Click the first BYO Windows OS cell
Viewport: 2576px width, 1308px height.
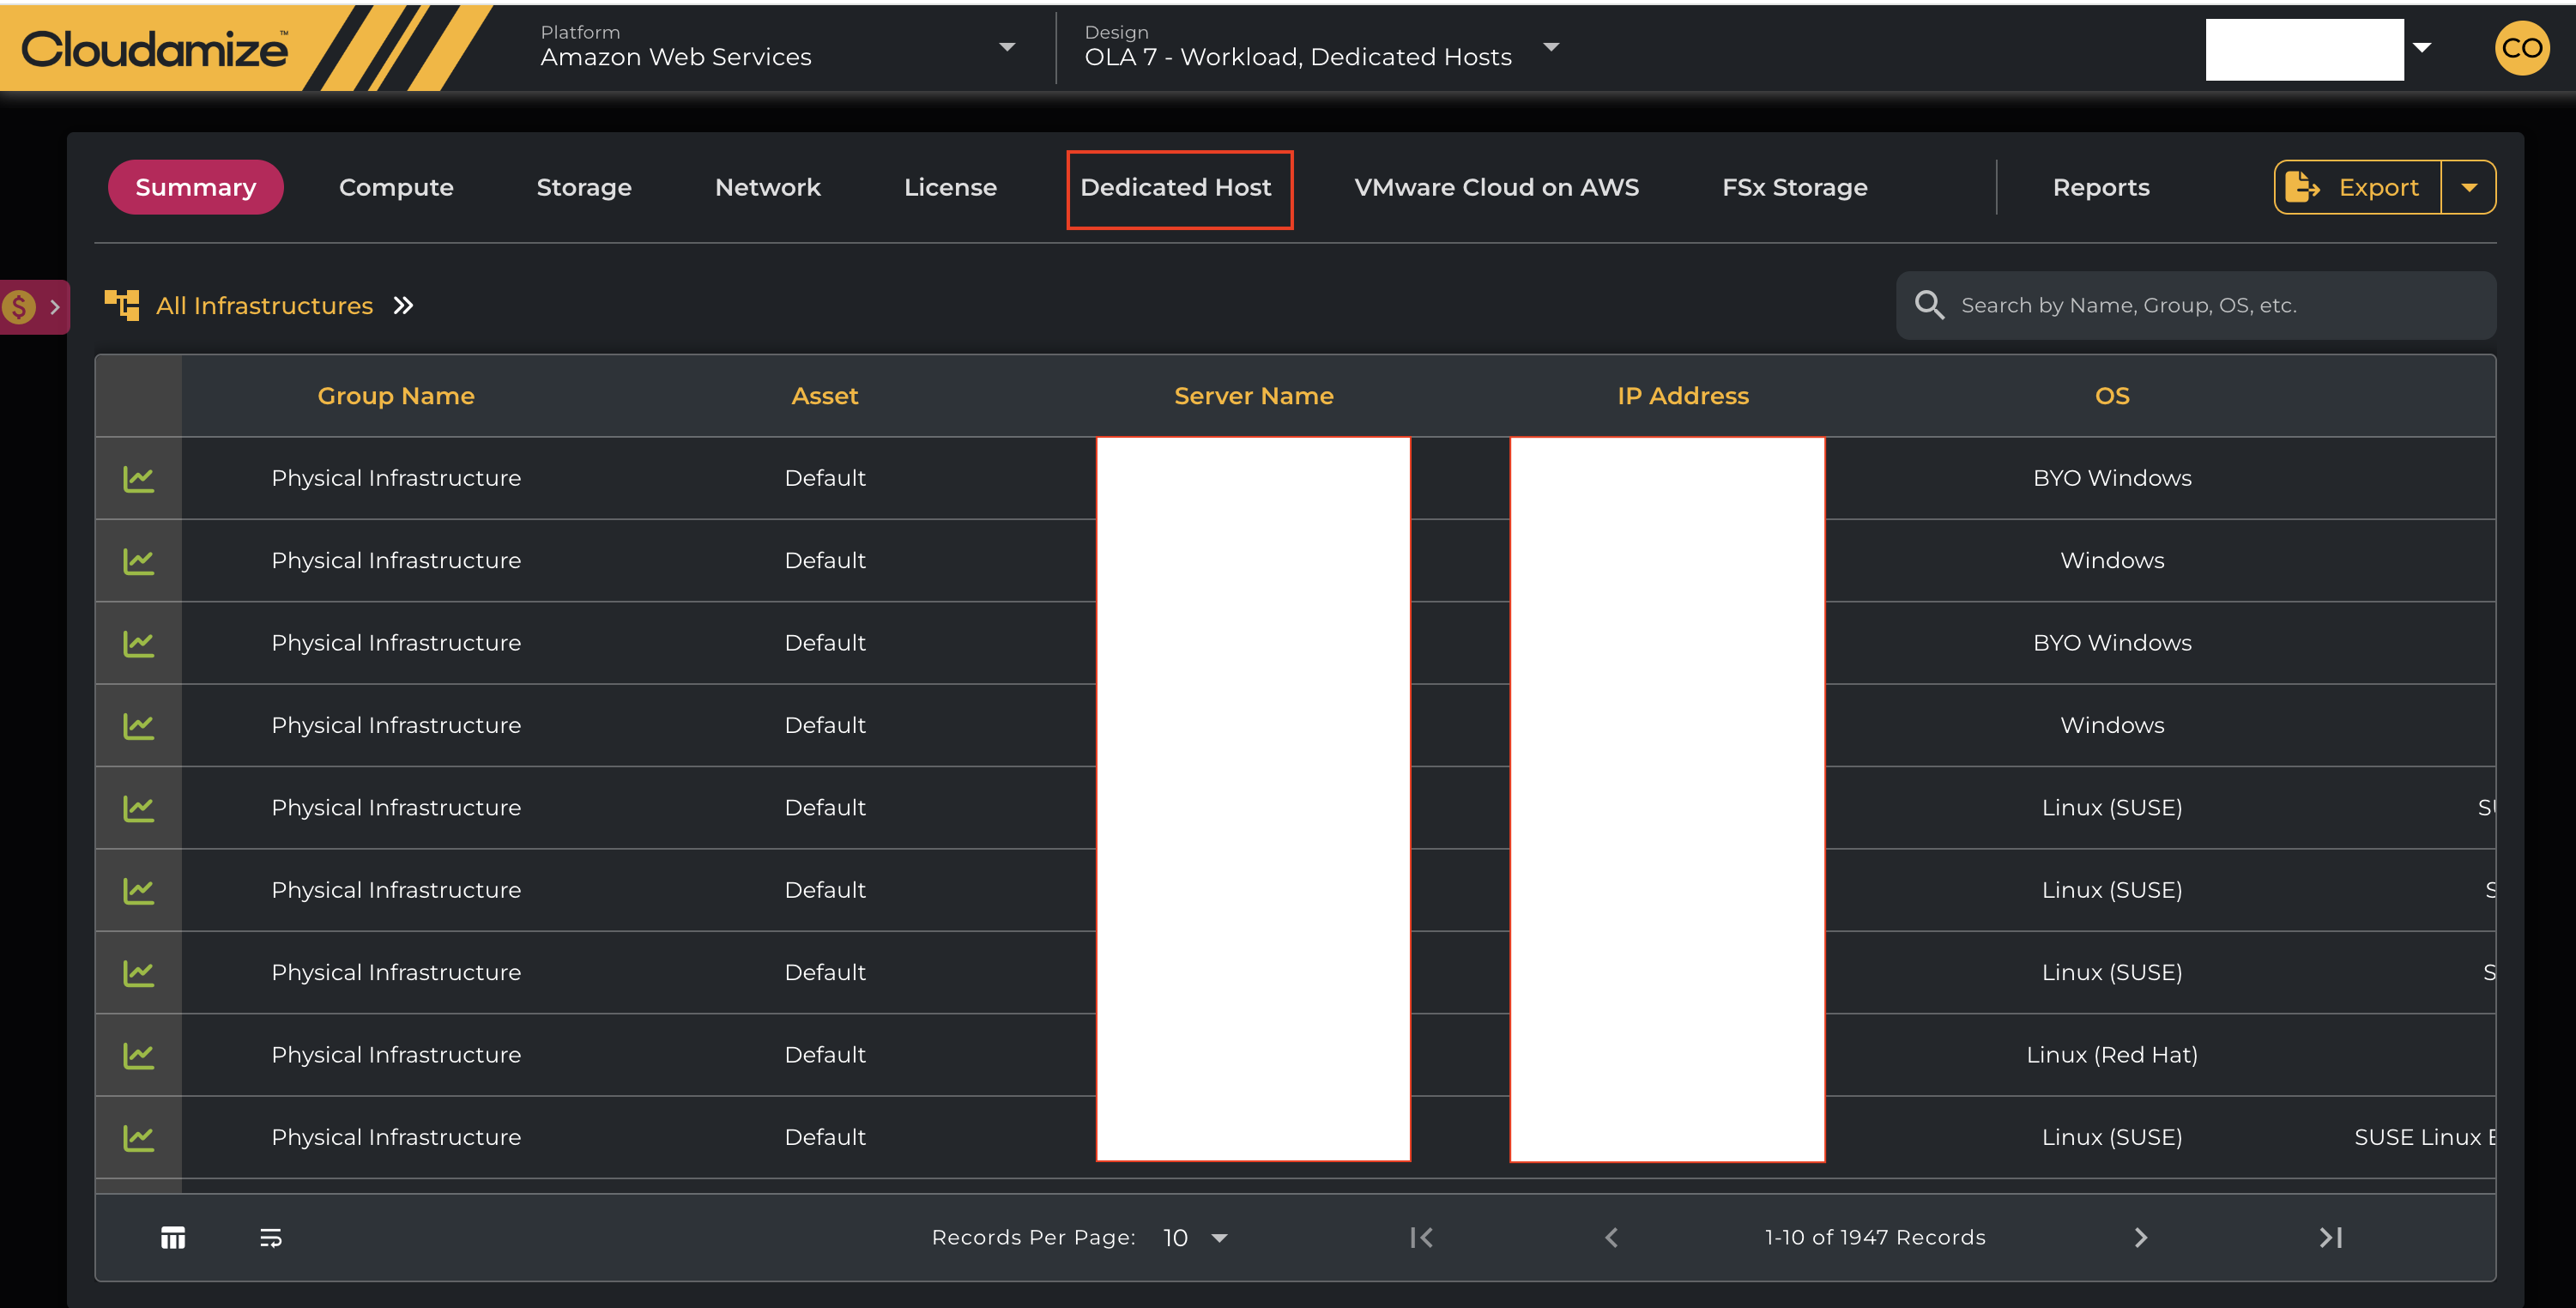tap(2112, 478)
